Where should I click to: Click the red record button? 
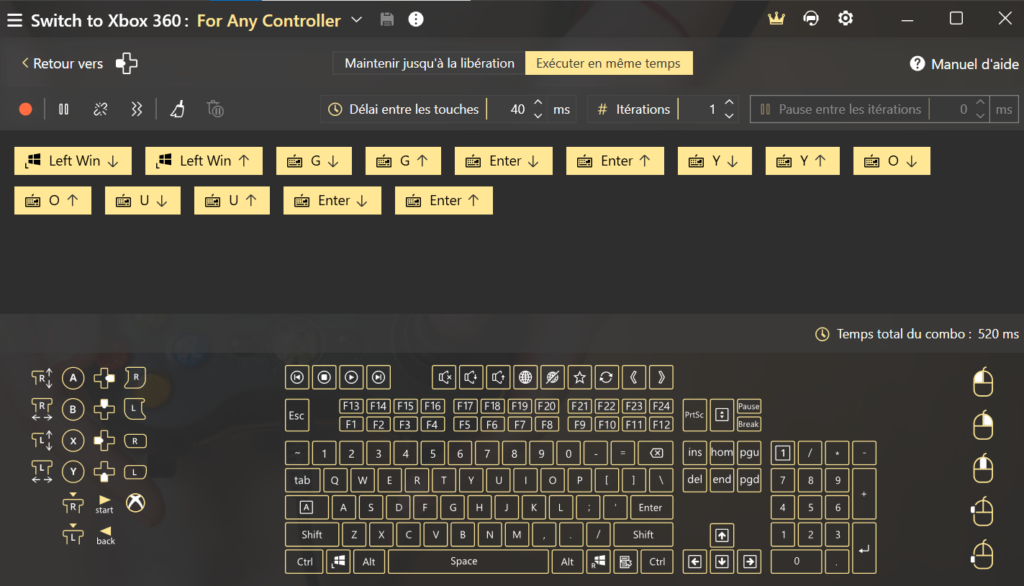[26, 109]
